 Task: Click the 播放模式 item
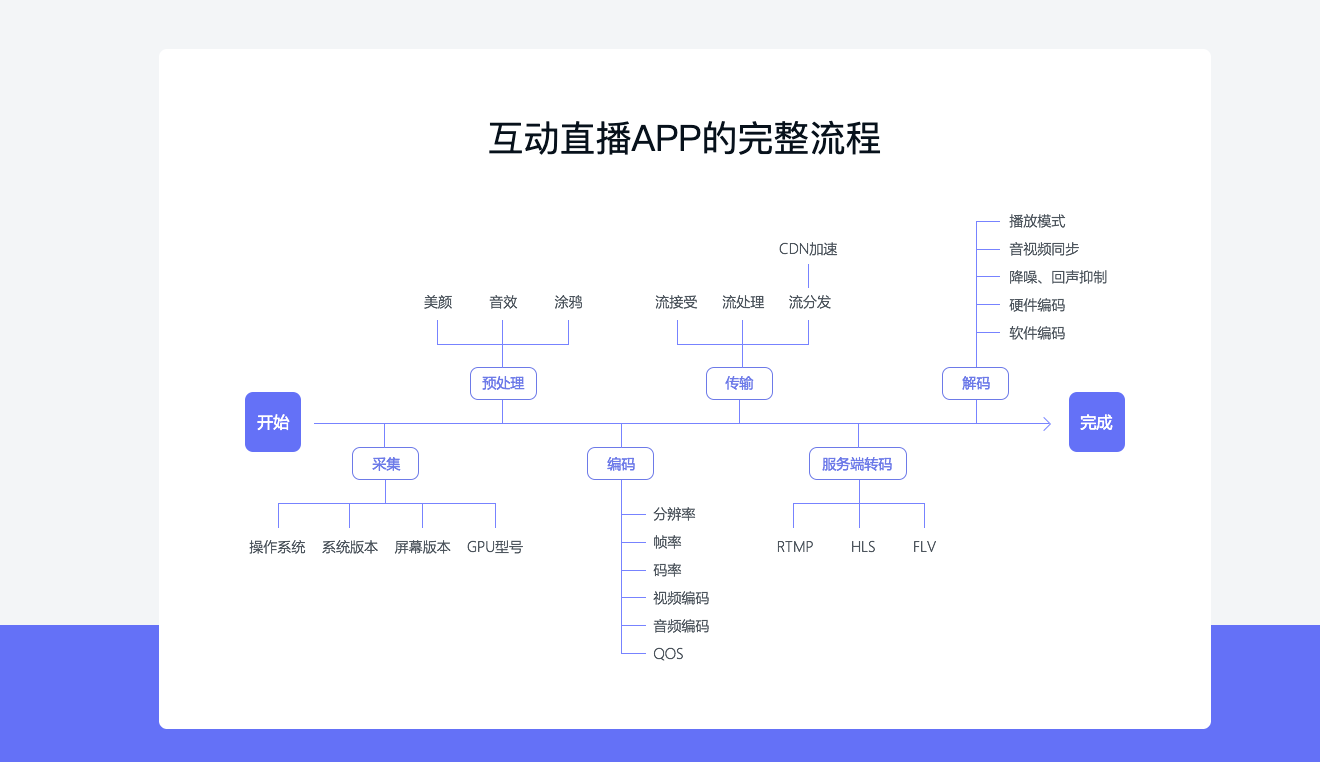1037,221
